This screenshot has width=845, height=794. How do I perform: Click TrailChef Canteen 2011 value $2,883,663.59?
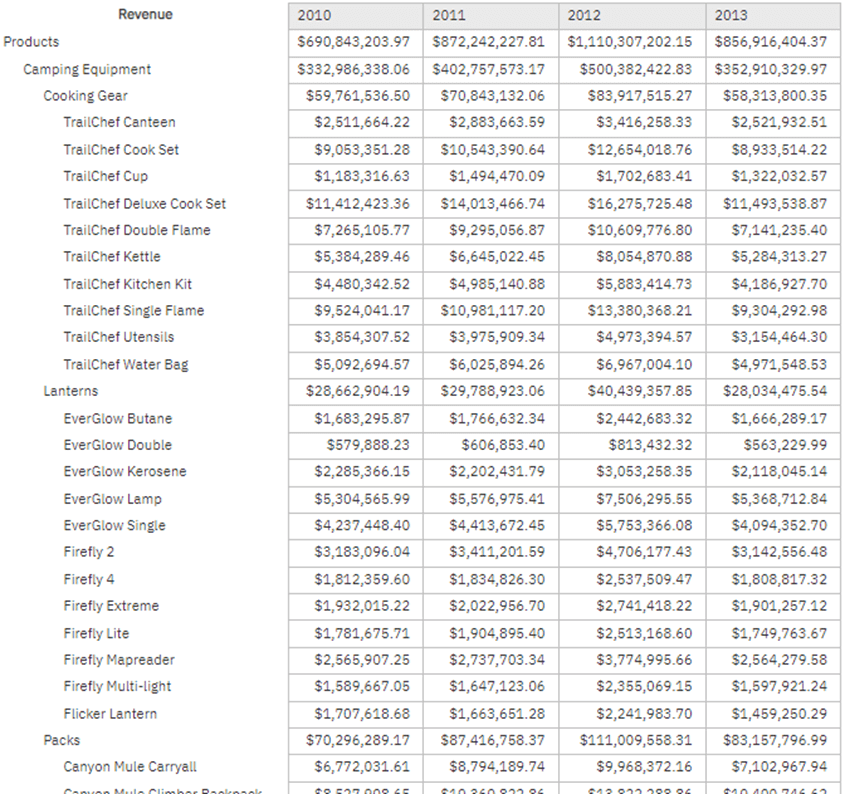coord(497,122)
